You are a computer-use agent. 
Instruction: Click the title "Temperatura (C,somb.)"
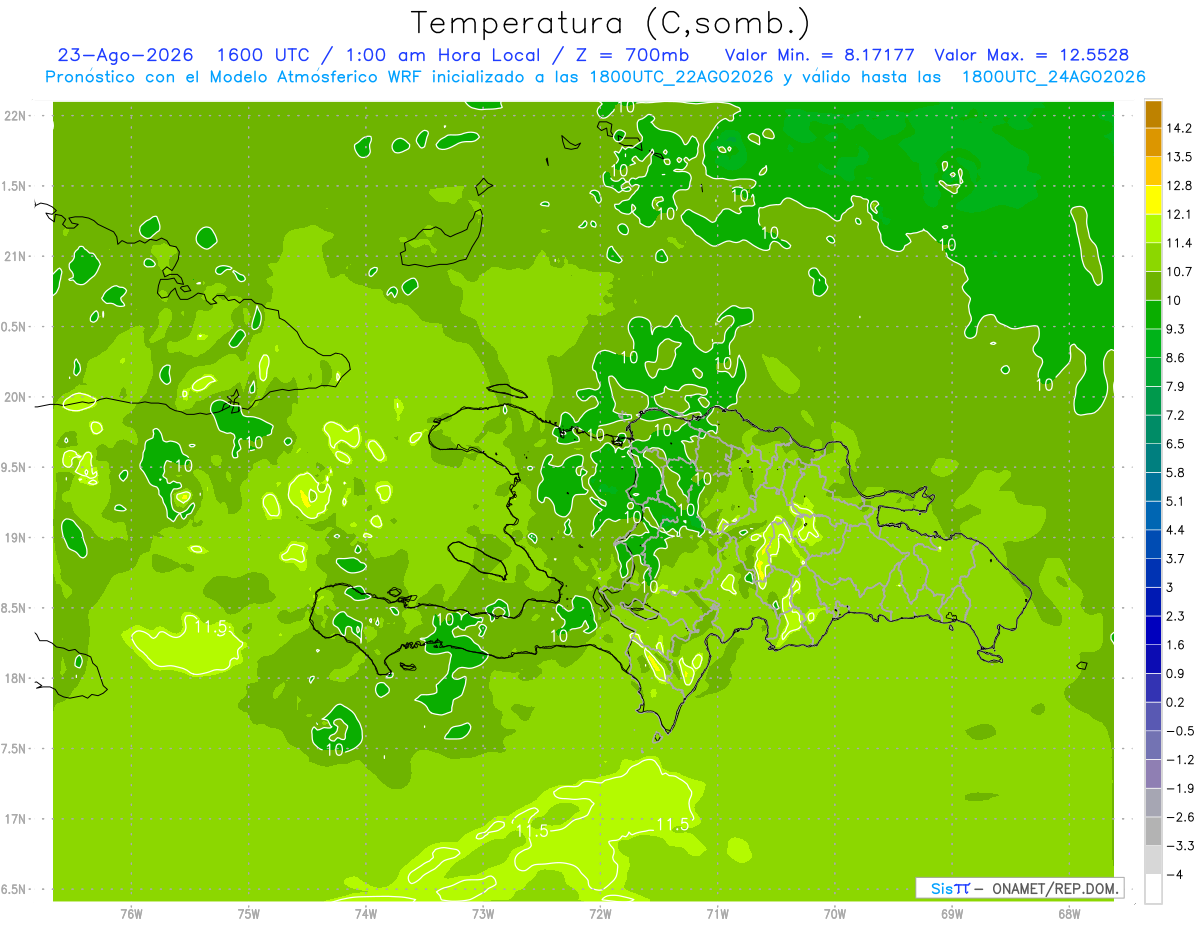click(610, 23)
